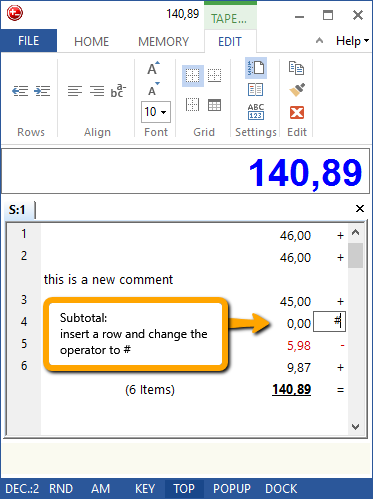Click the two-column layout settings icon
This screenshot has height=499, width=373.
(256, 90)
